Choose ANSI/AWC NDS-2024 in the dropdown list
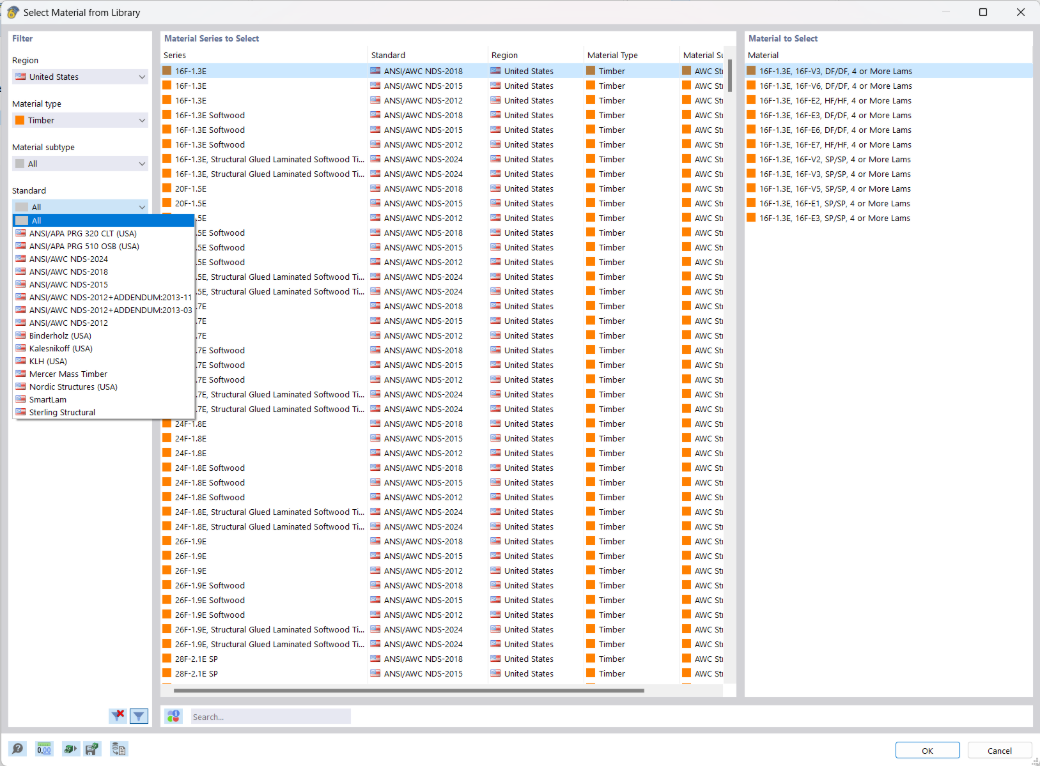 coord(104,259)
